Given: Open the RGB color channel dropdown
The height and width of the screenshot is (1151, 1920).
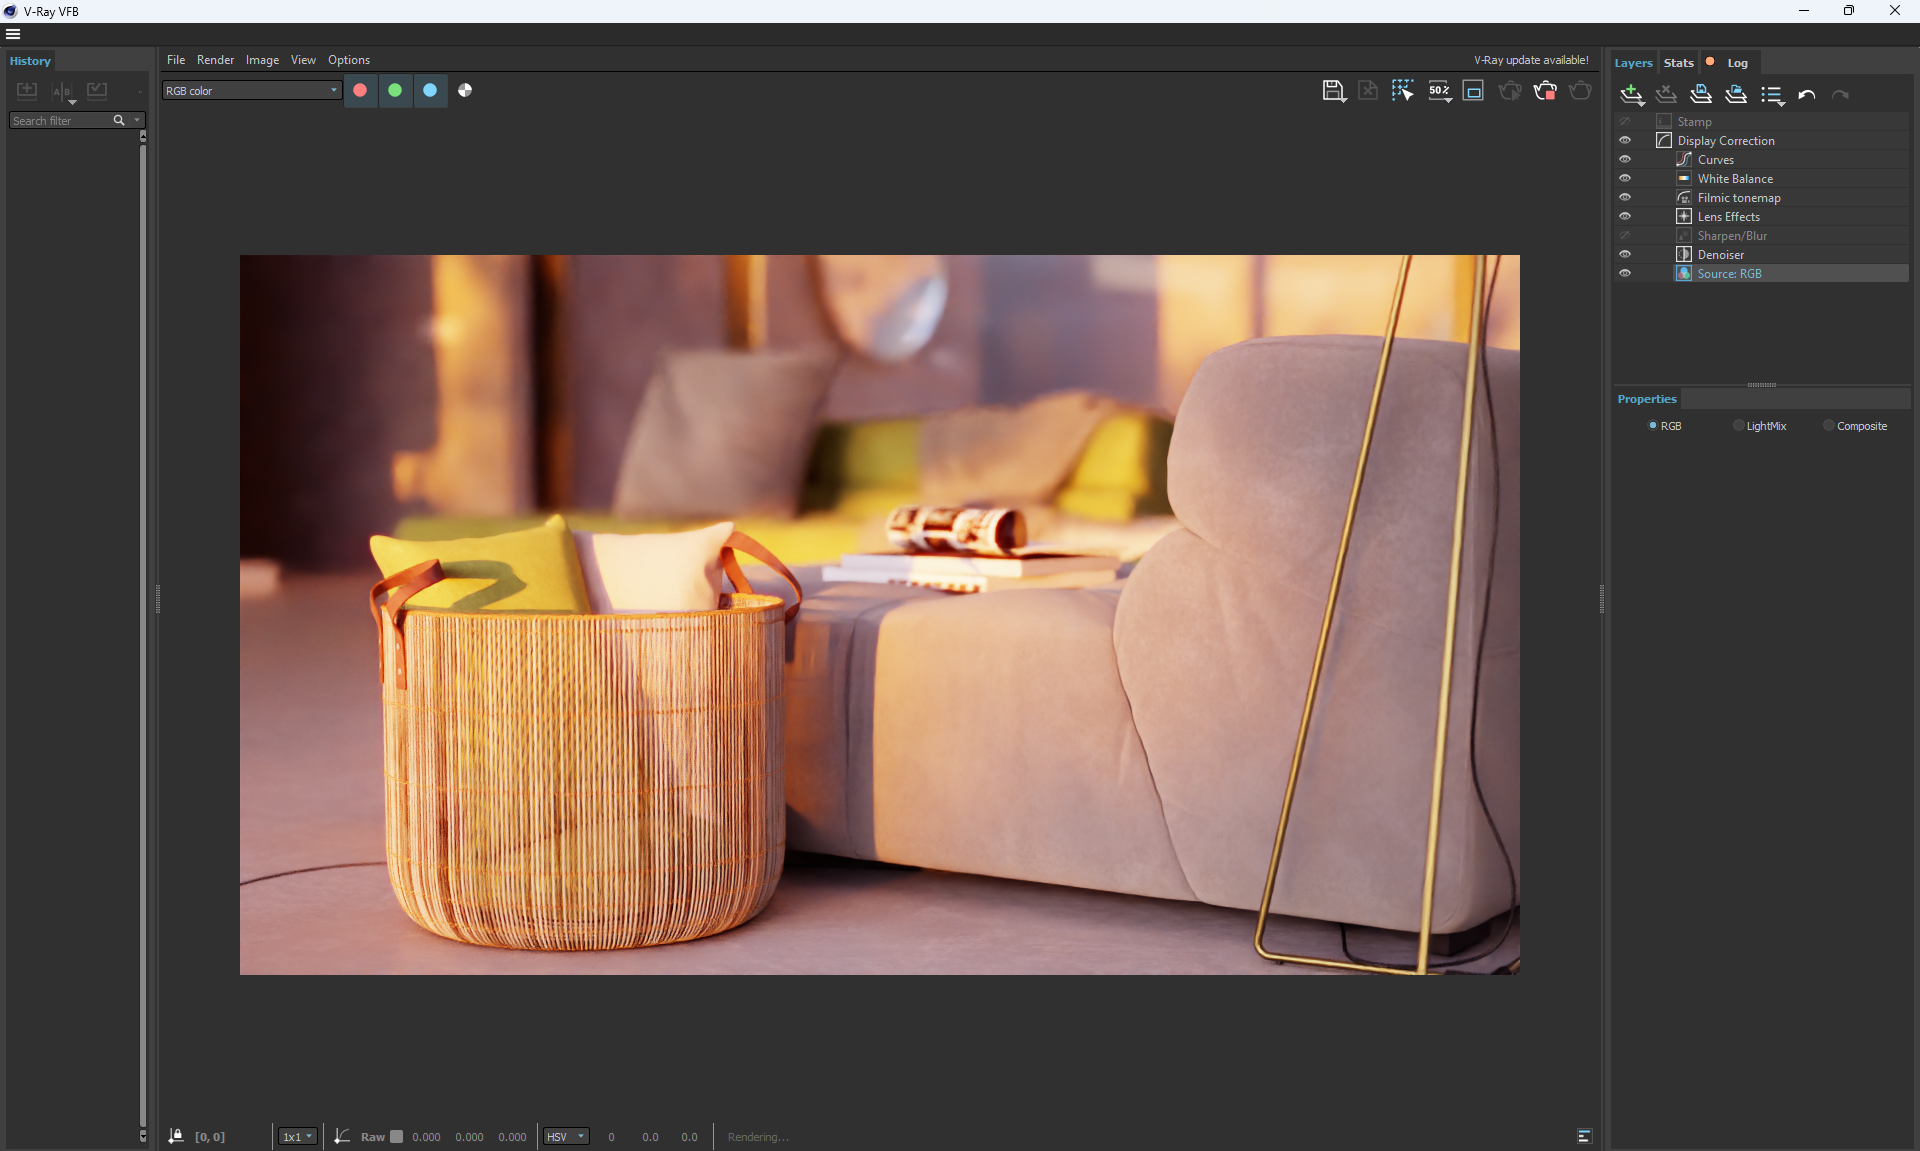Looking at the screenshot, I should [252, 91].
